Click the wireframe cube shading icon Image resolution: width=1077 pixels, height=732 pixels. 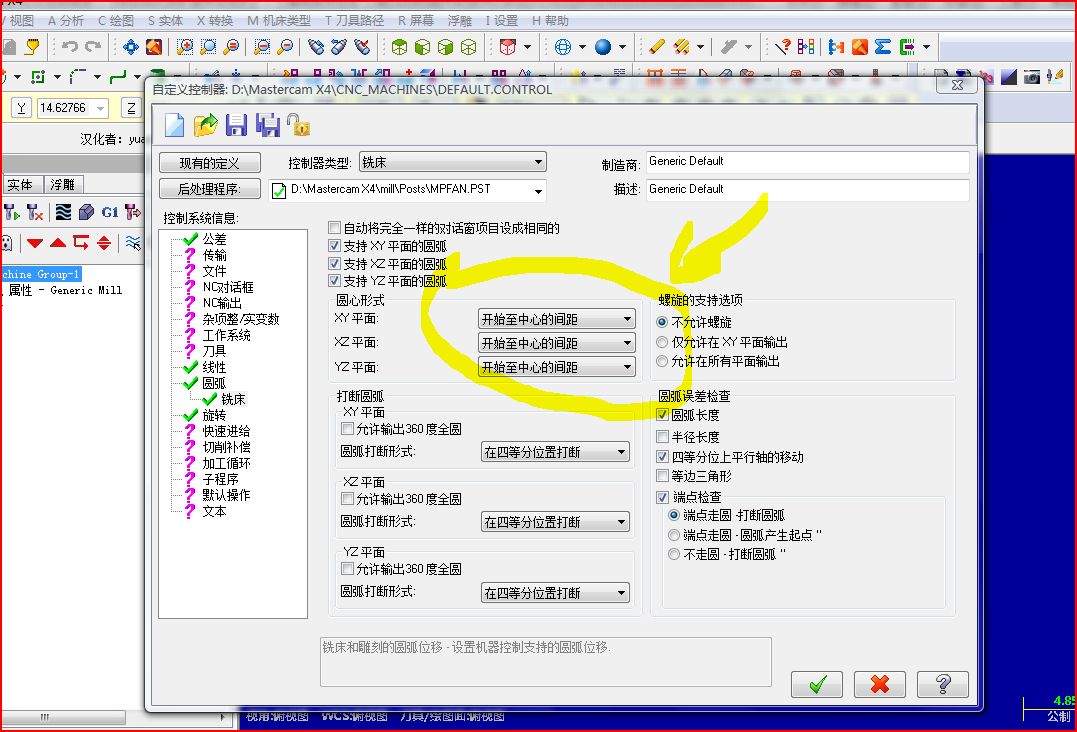pyautogui.click(x=468, y=47)
